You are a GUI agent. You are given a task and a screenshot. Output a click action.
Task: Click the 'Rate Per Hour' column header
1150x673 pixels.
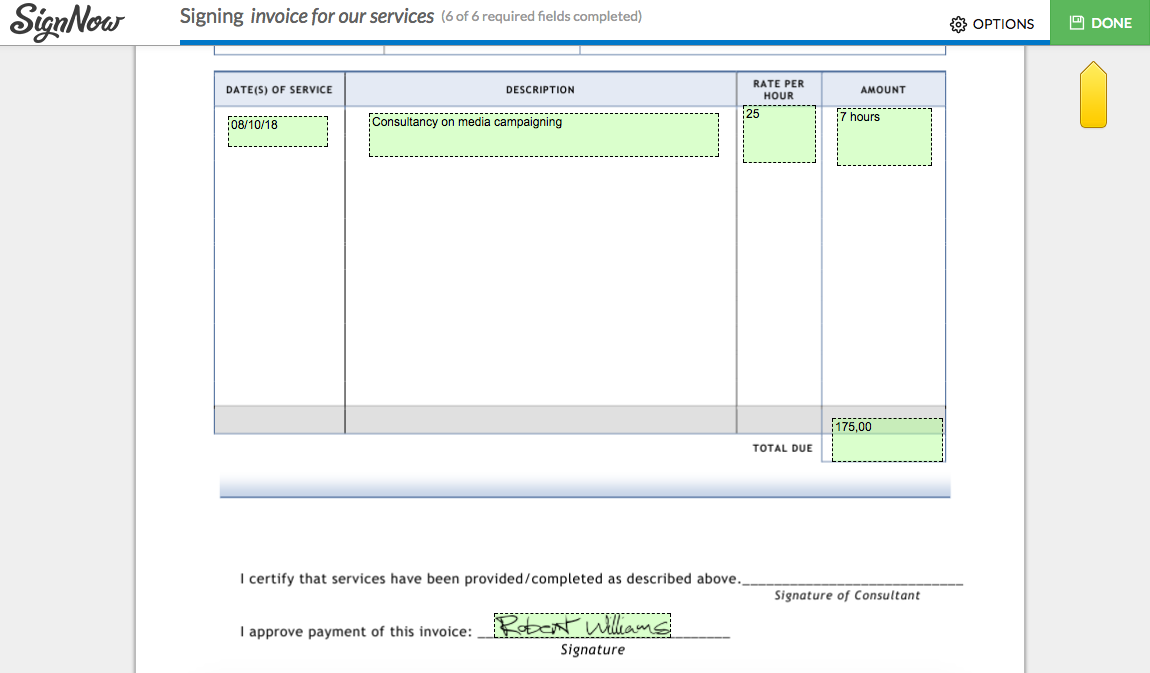click(778, 90)
